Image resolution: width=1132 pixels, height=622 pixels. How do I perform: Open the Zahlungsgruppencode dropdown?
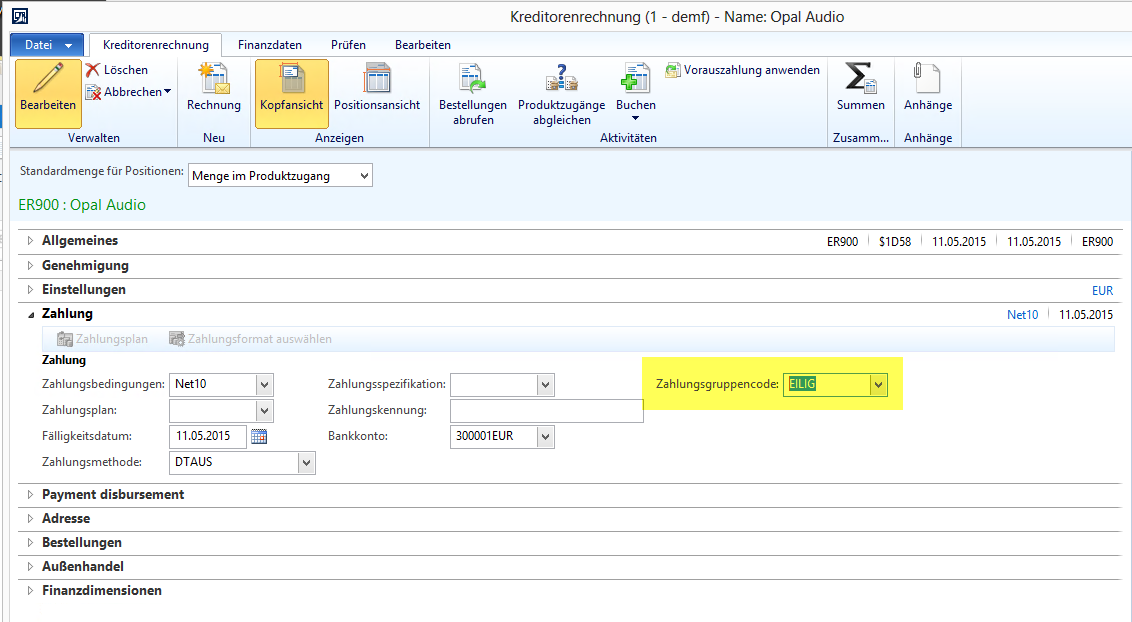[878, 385]
